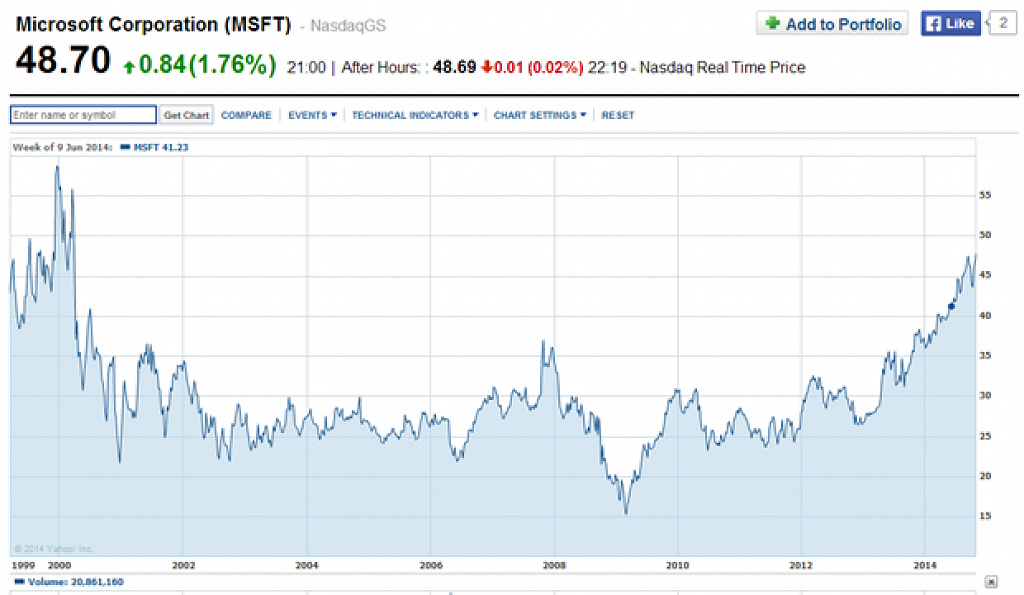
Task: Click the 48.70 stock price value
Action: point(63,60)
